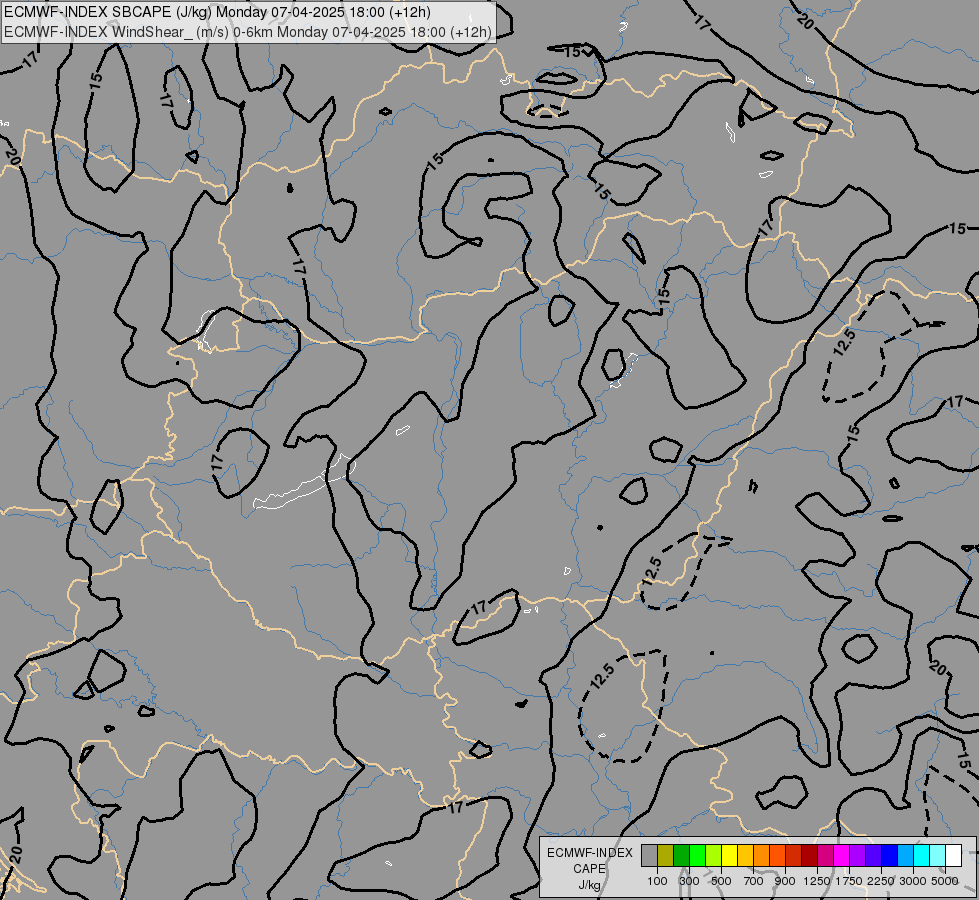Select the ECMWF-INDEX CAPE J/kg legend title

click(589, 869)
